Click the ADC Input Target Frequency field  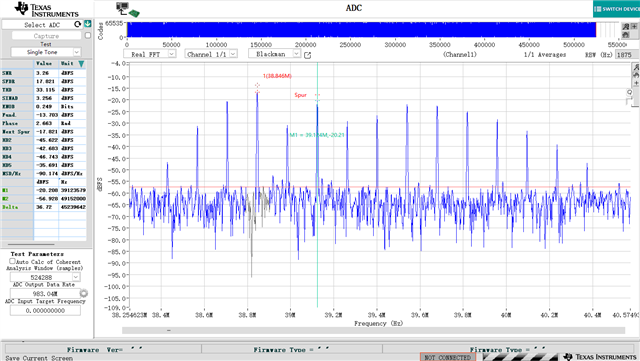point(45,310)
